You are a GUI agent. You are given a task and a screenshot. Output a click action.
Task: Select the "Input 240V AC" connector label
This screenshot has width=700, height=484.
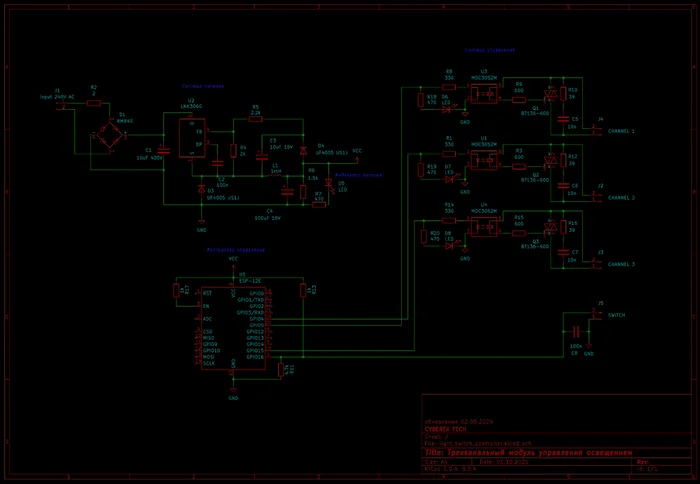[57, 97]
